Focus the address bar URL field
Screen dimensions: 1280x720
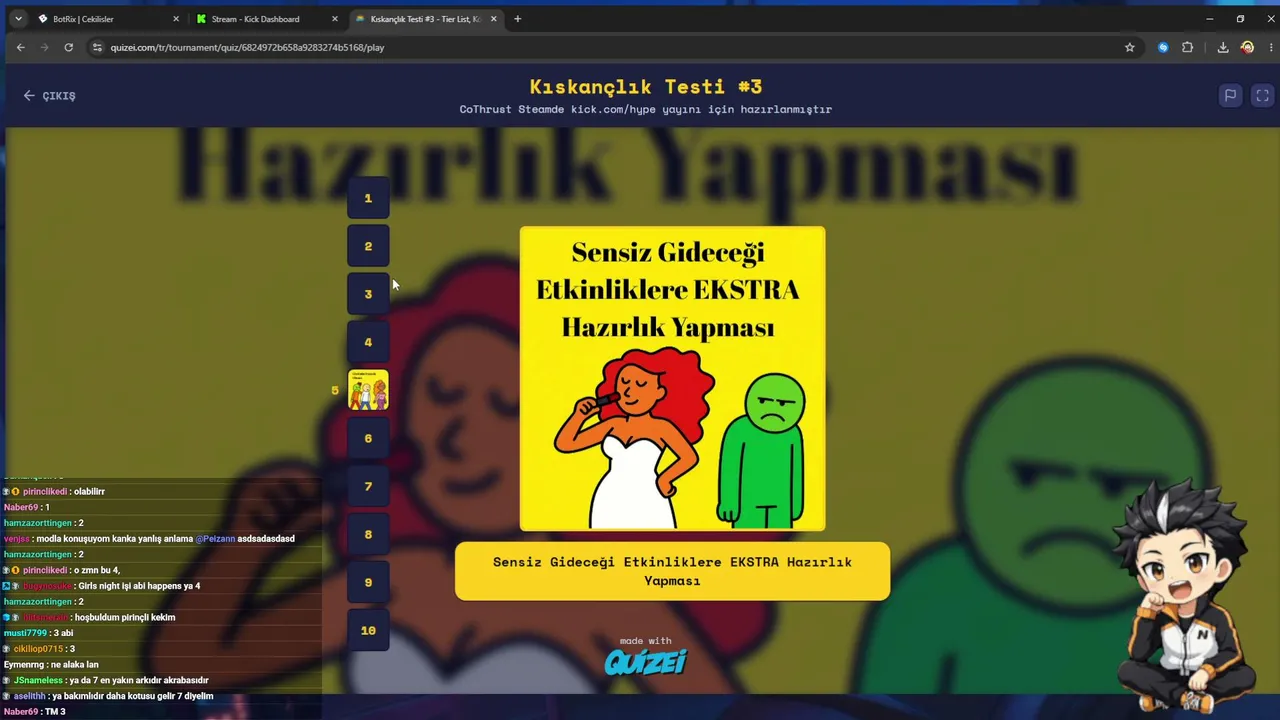(x=600, y=47)
